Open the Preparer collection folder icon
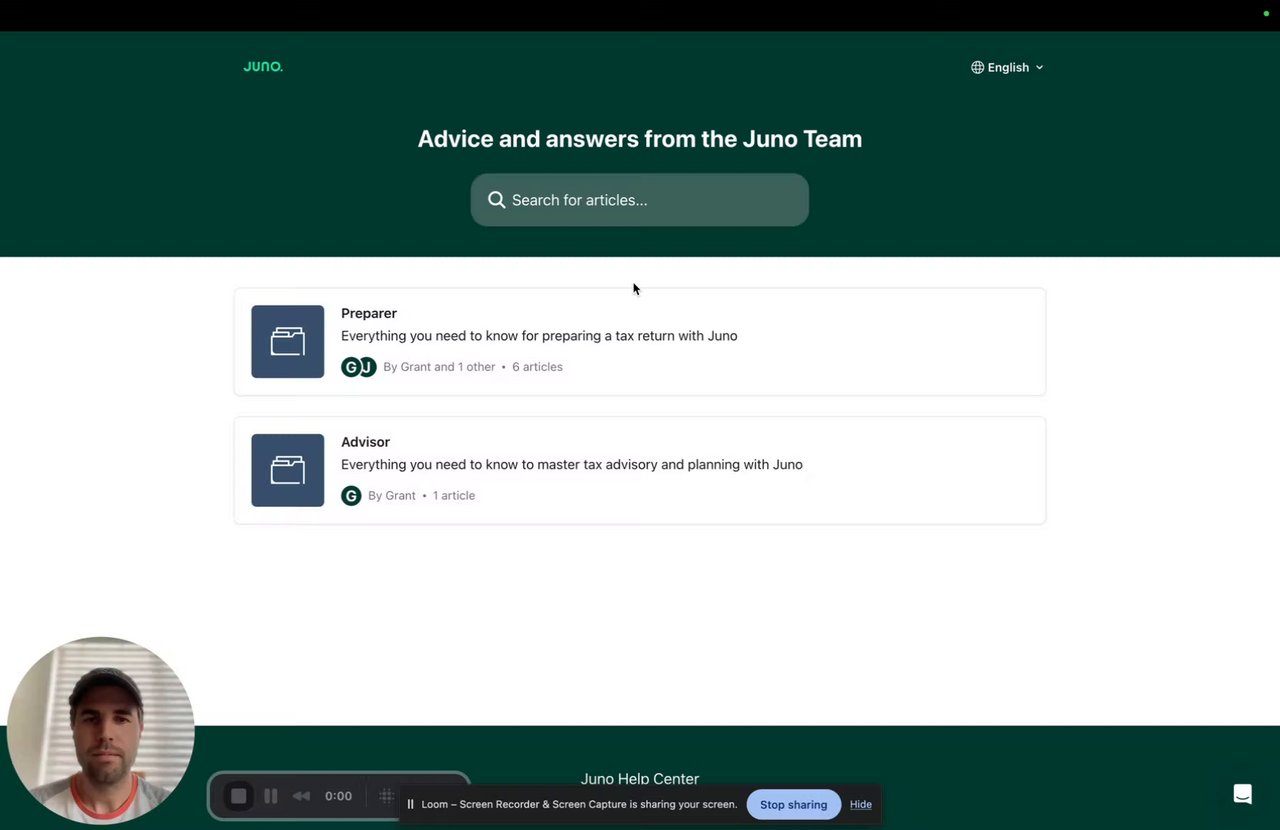Viewport: 1280px width, 830px height. pos(288,342)
